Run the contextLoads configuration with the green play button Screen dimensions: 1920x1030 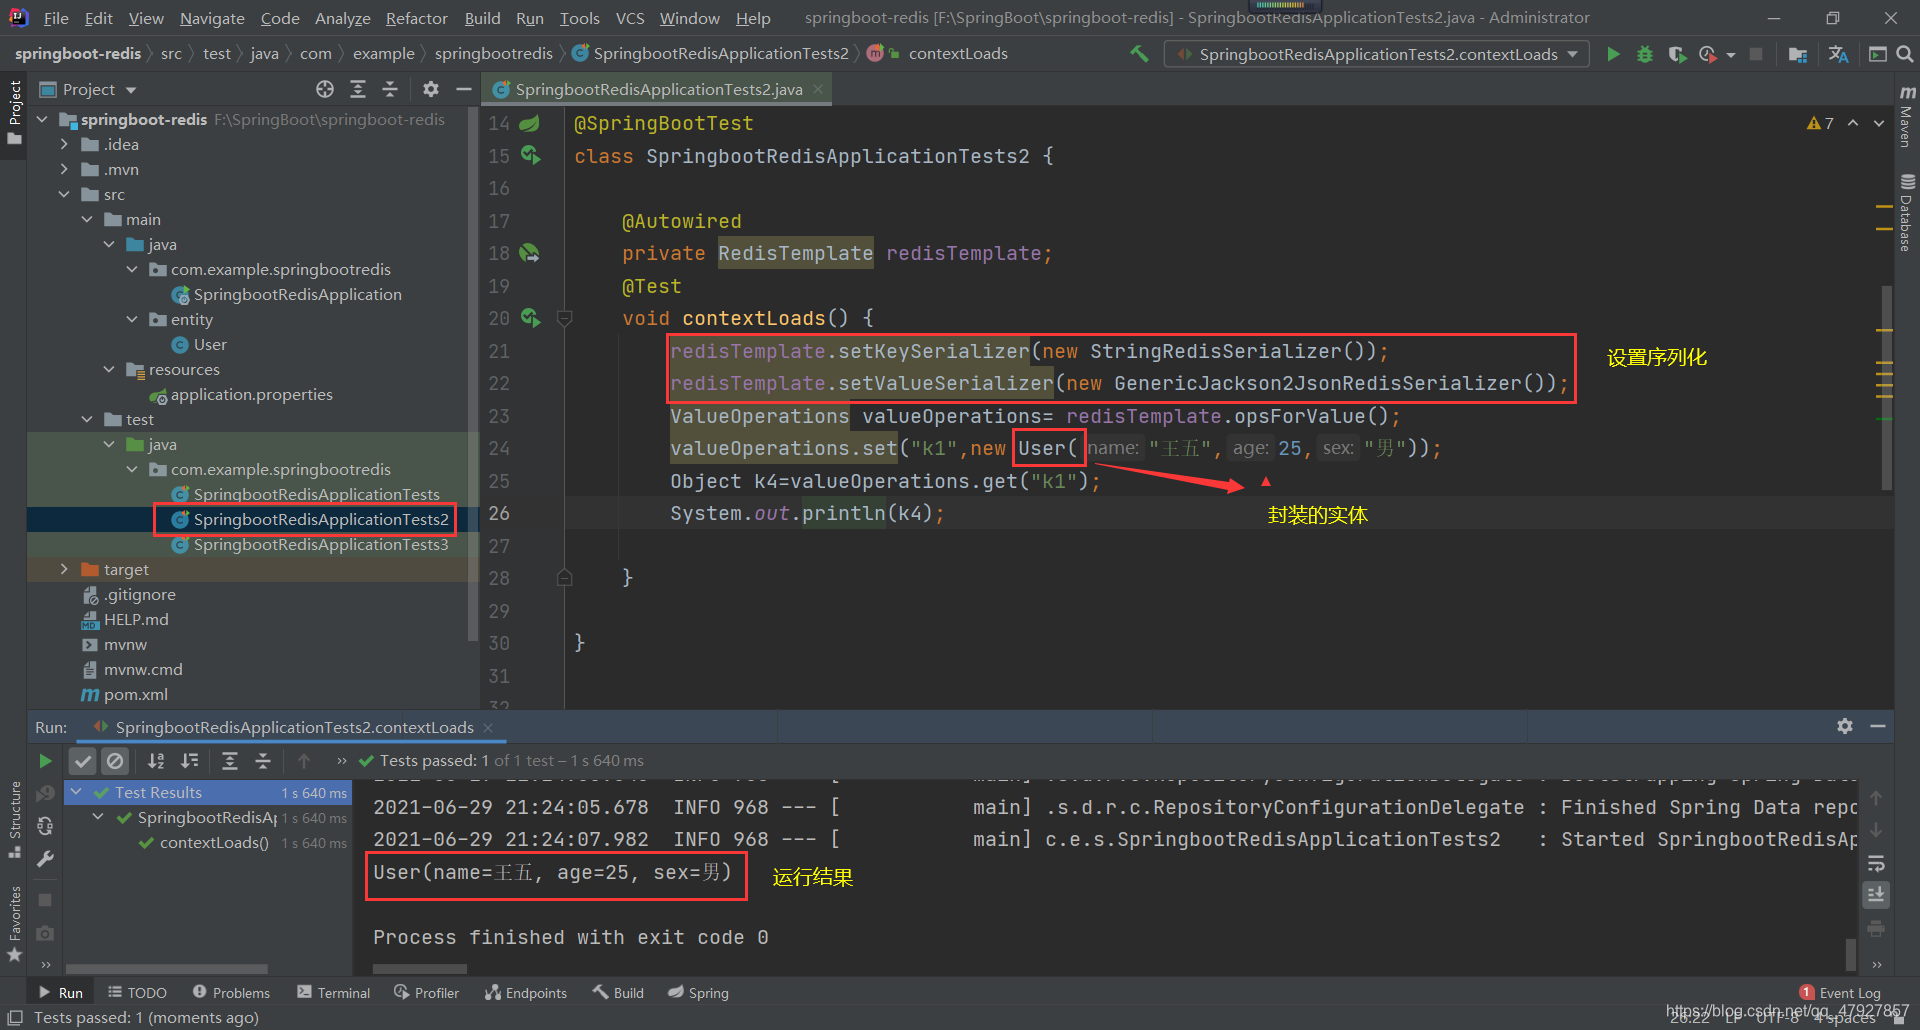pyautogui.click(x=1613, y=54)
